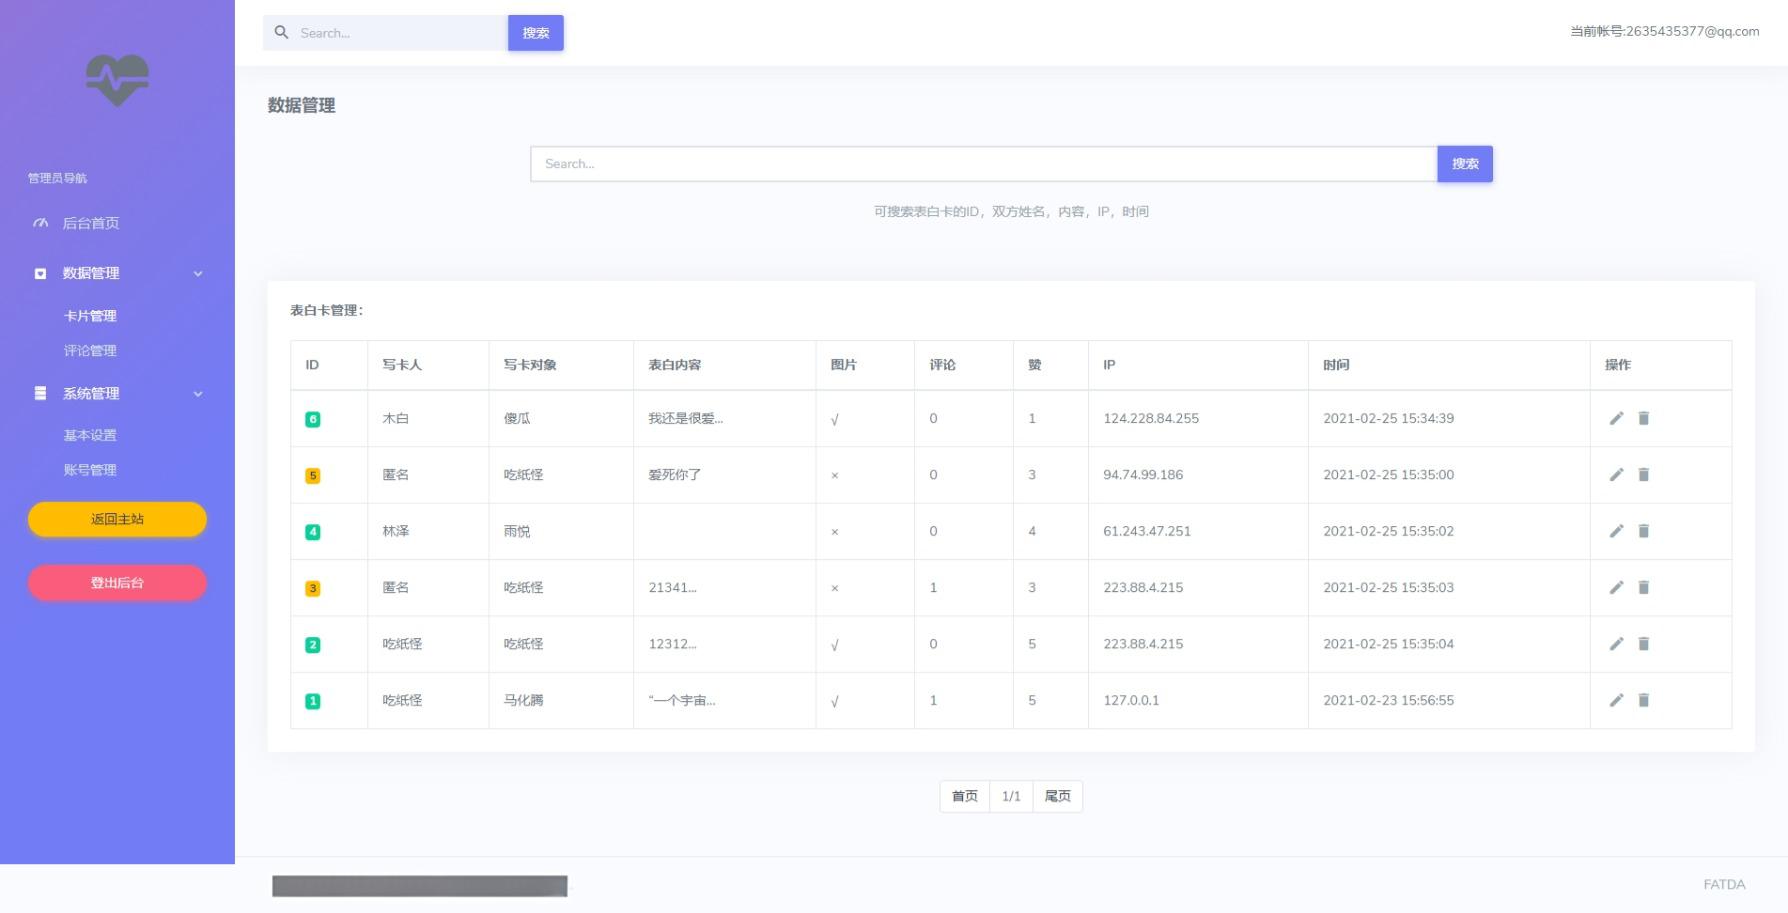Click the timestamp 2021-02-25 15:35:03
The width and height of the screenshot is (1788, 913).
[1388, 587]
